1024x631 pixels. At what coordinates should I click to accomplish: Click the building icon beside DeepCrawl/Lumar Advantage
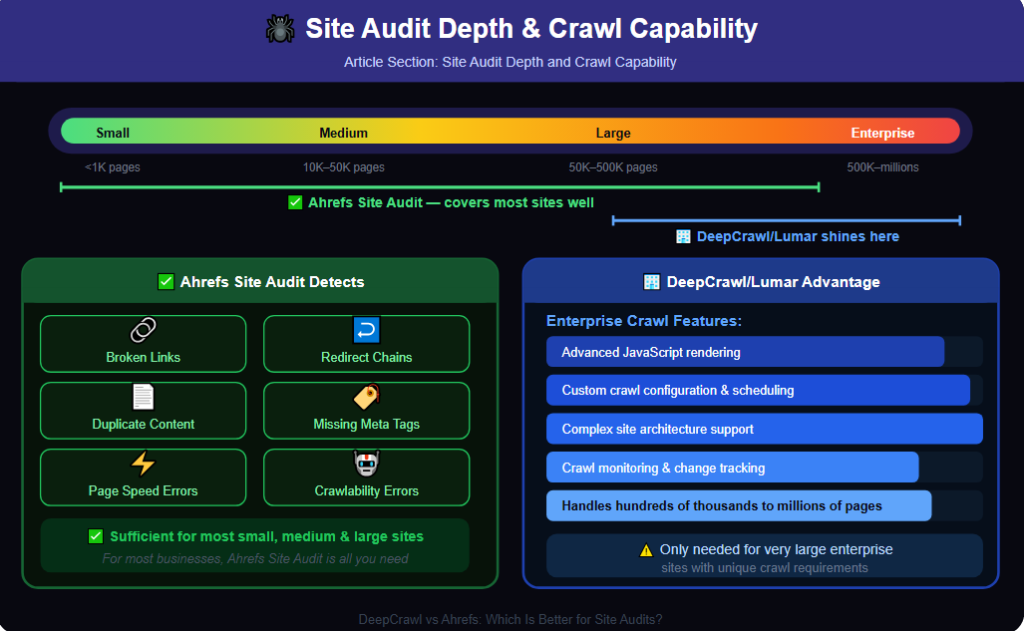(652, 282)
